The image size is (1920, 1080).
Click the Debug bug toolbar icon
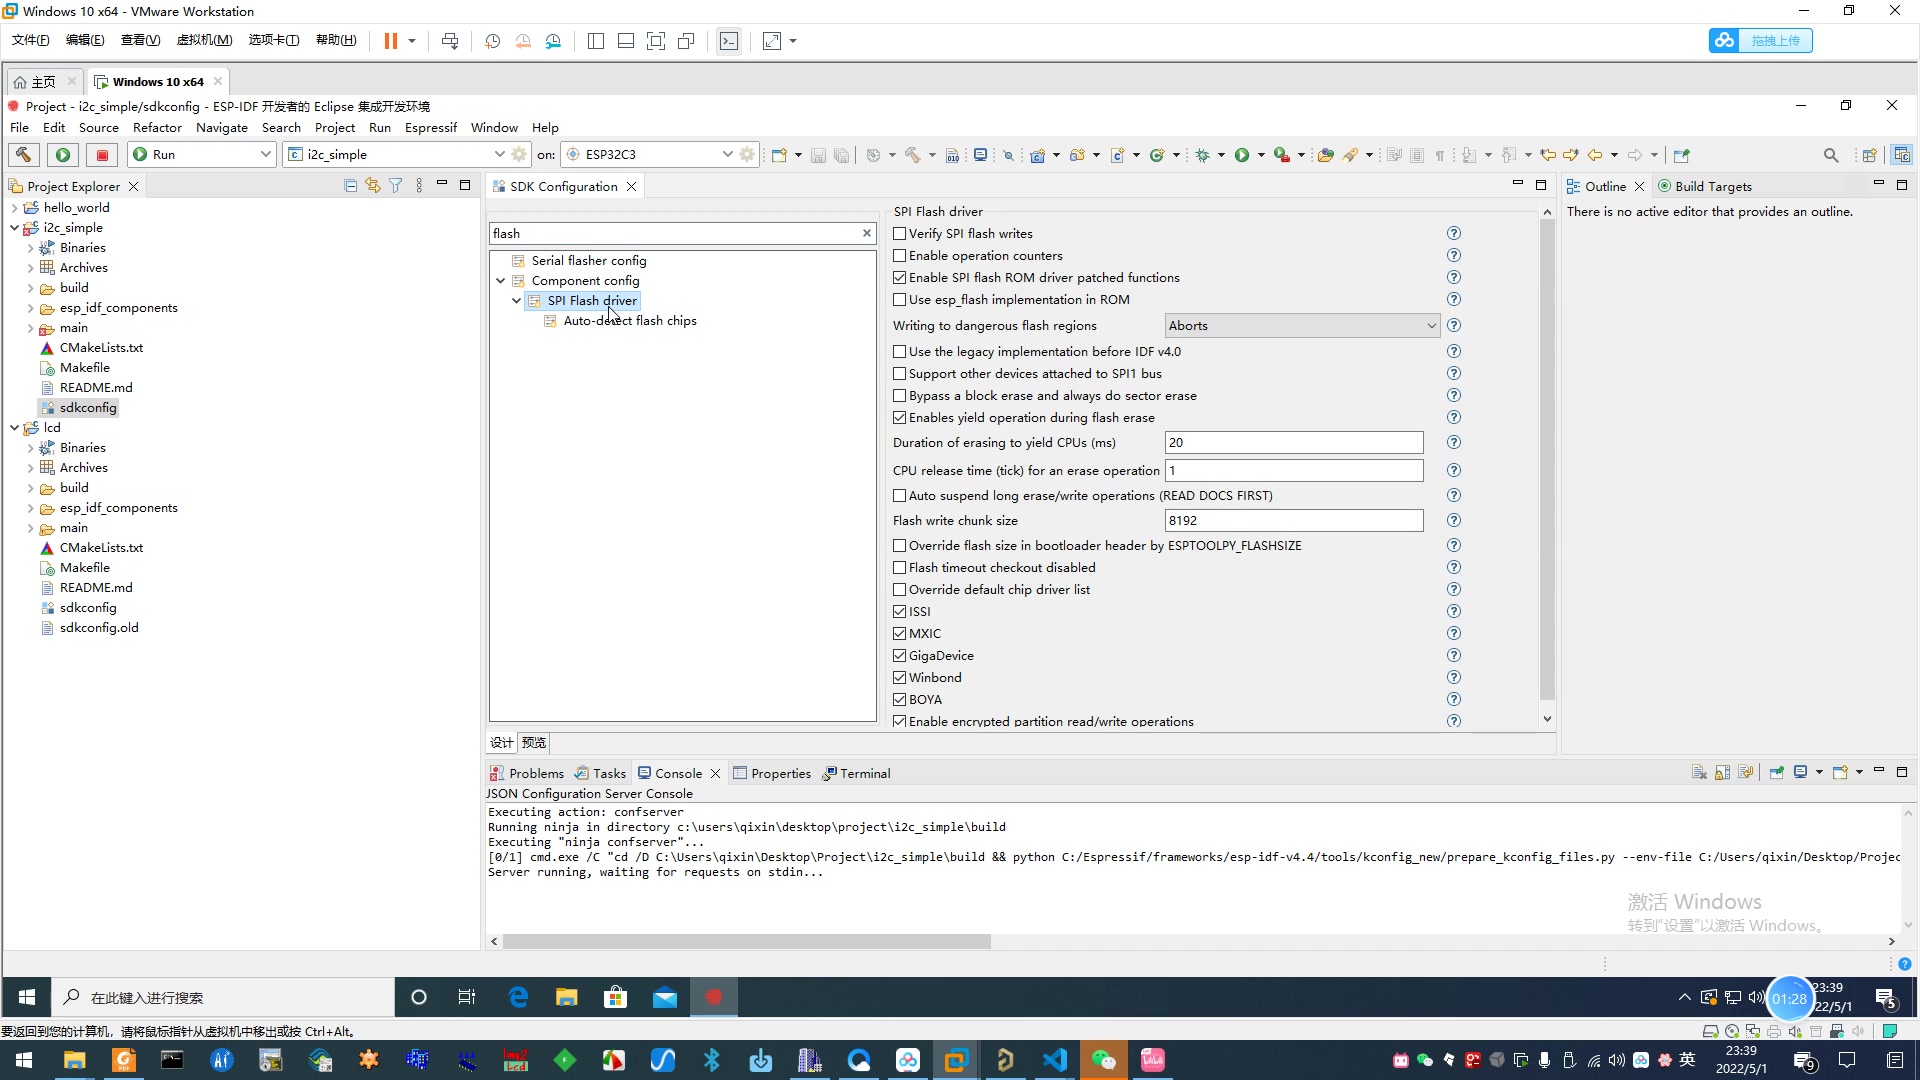1203,155
